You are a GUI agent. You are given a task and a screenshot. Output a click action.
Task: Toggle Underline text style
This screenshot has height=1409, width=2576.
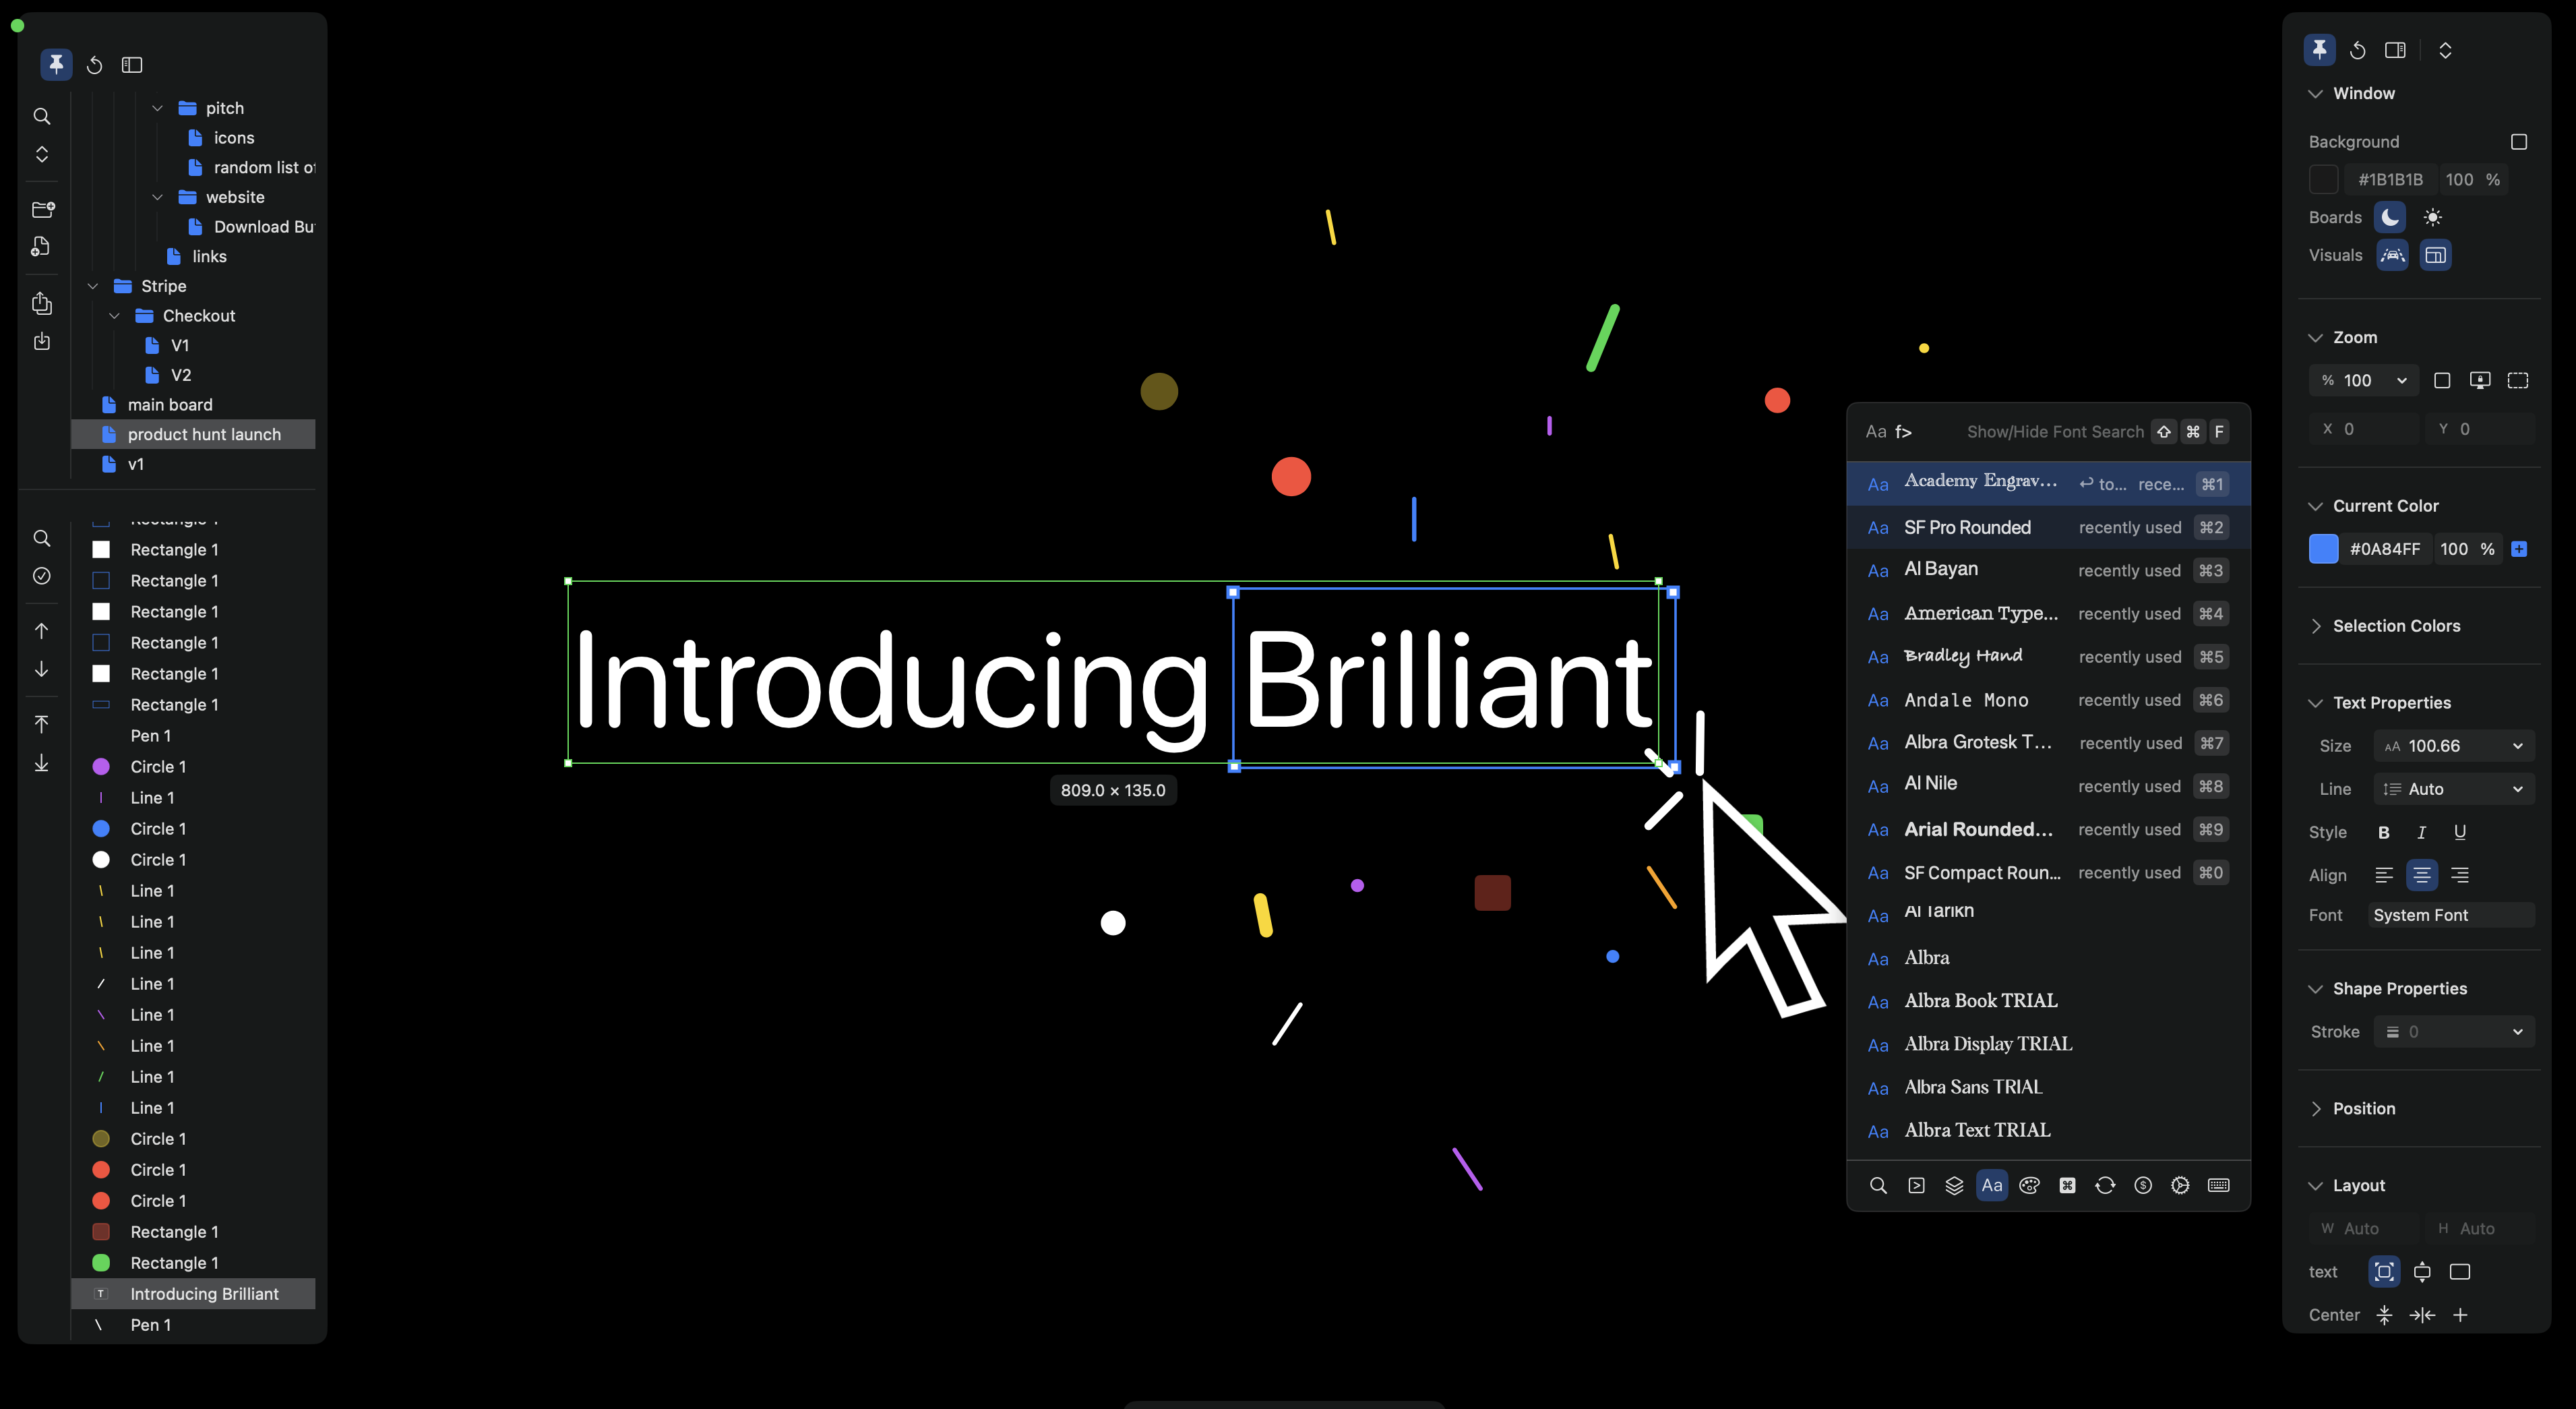coord(2459,832)
